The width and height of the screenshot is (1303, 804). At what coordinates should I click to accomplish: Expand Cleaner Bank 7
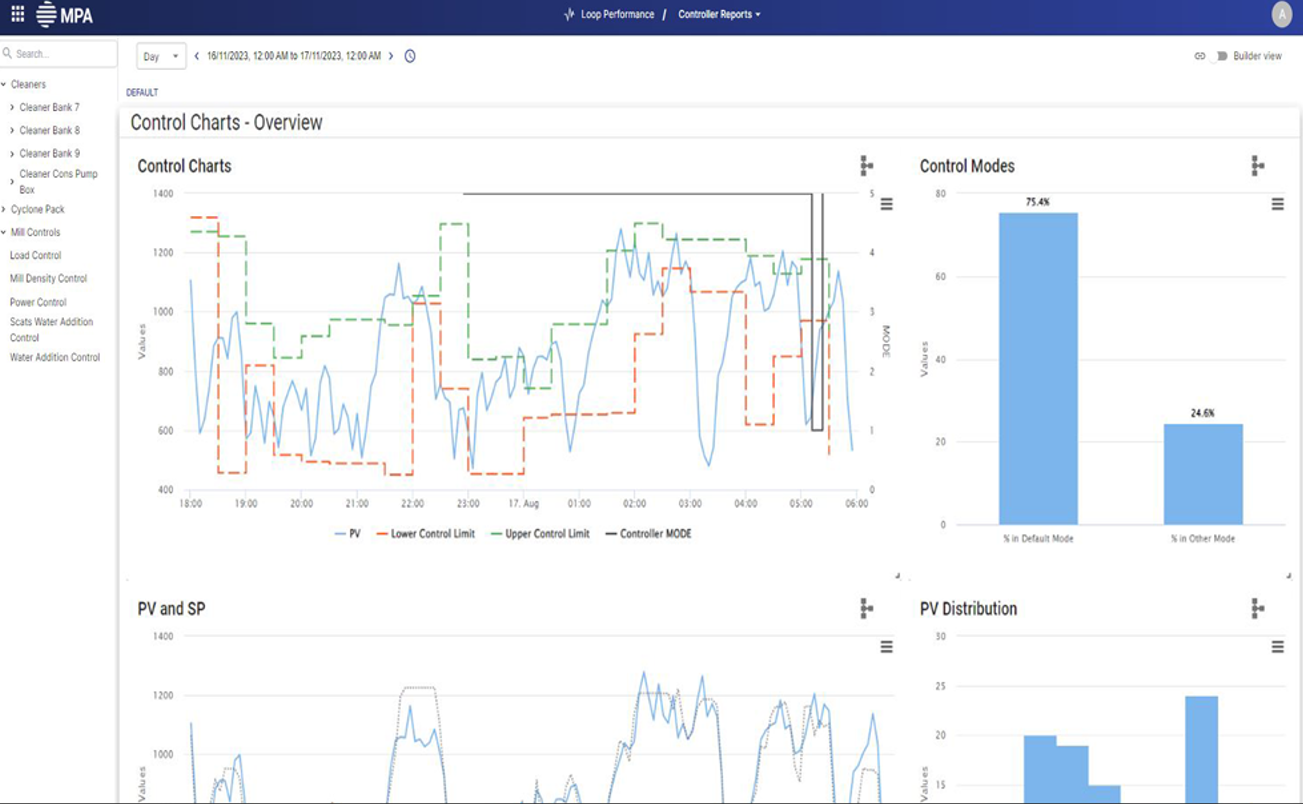tap(12, 107)
